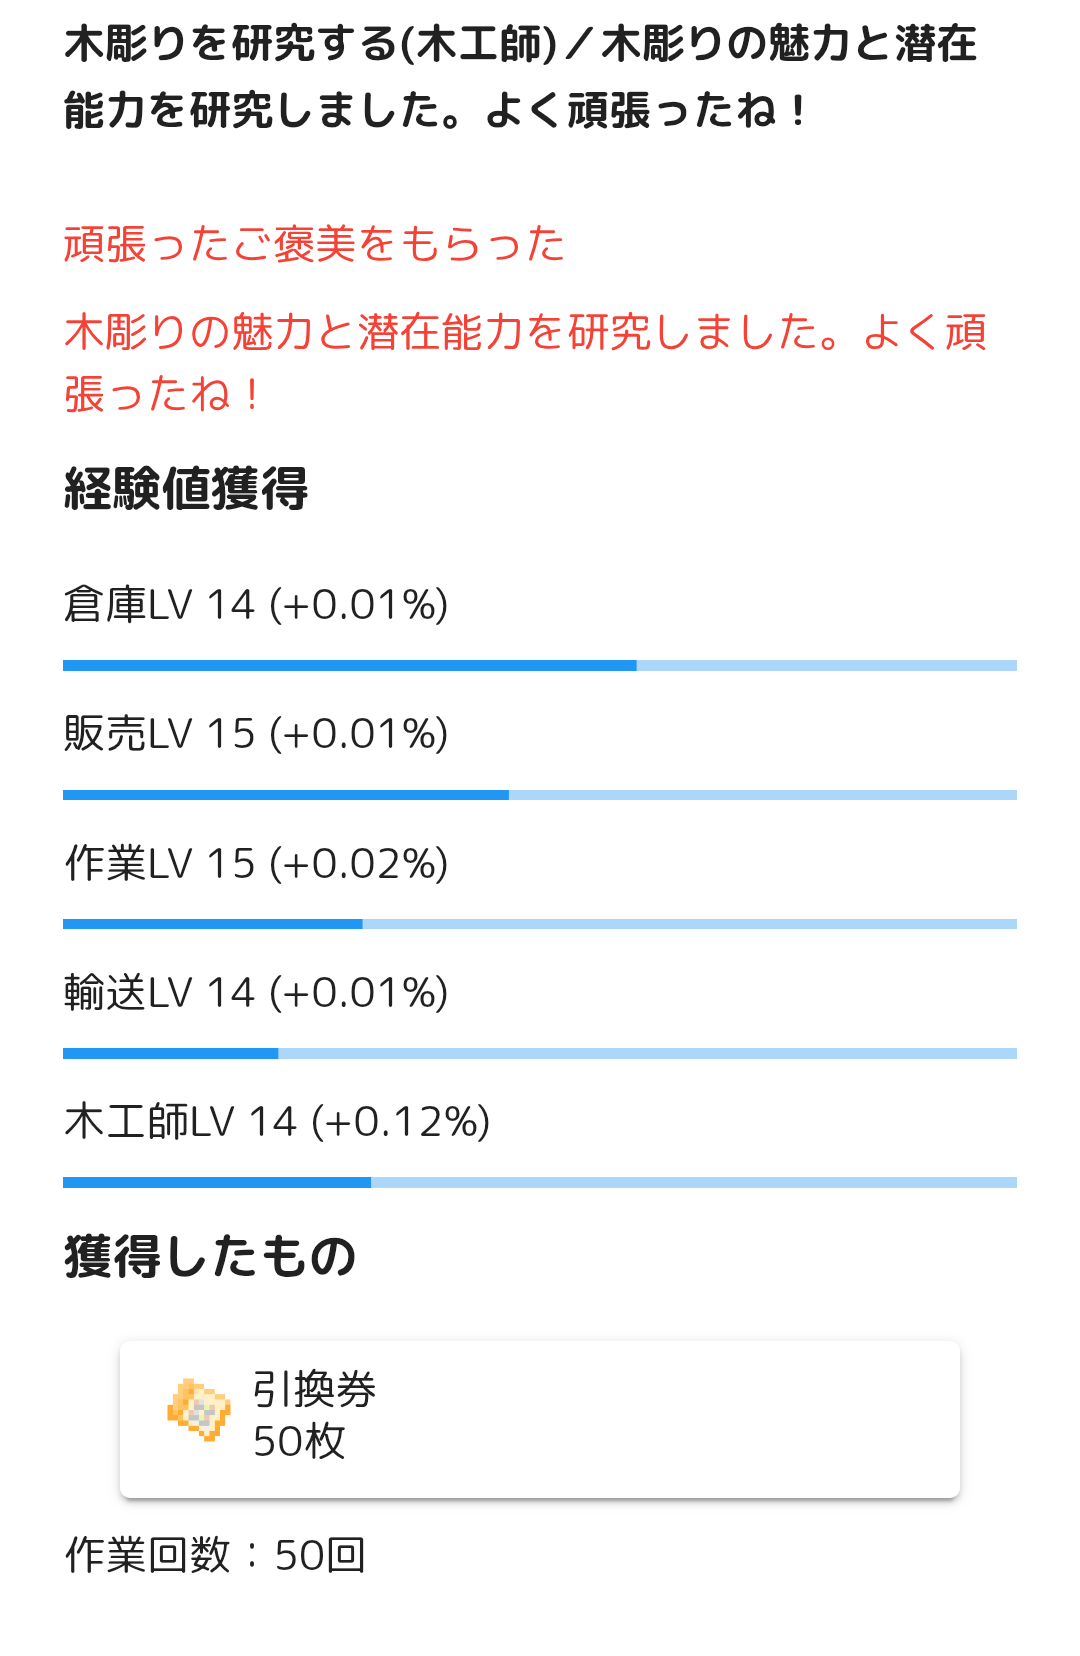Tap the 作業LV 15 (+0.02%) label
This screenshot has width=1080, height=1656.
(x=256, y=864)
